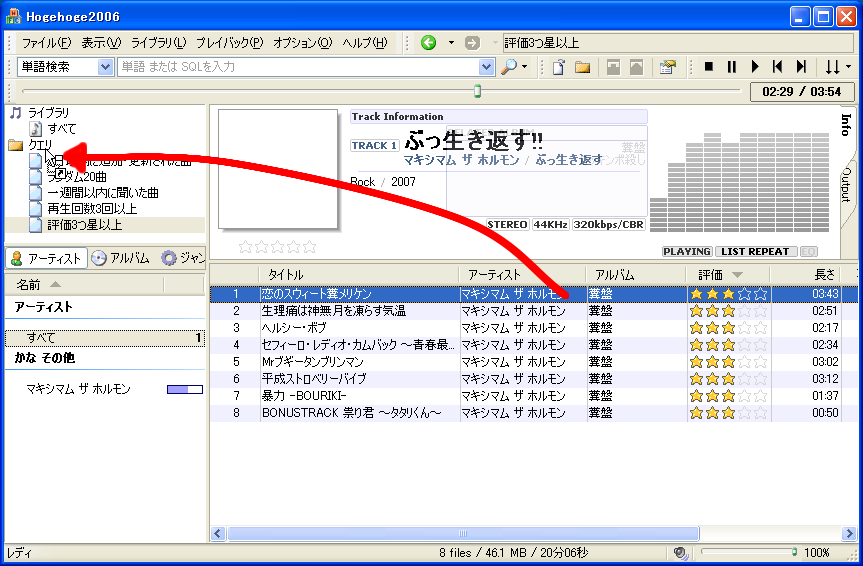This screenshot has width=863, height=566.
Task: Open the オプション(O) menu
Action: (303, 42)
